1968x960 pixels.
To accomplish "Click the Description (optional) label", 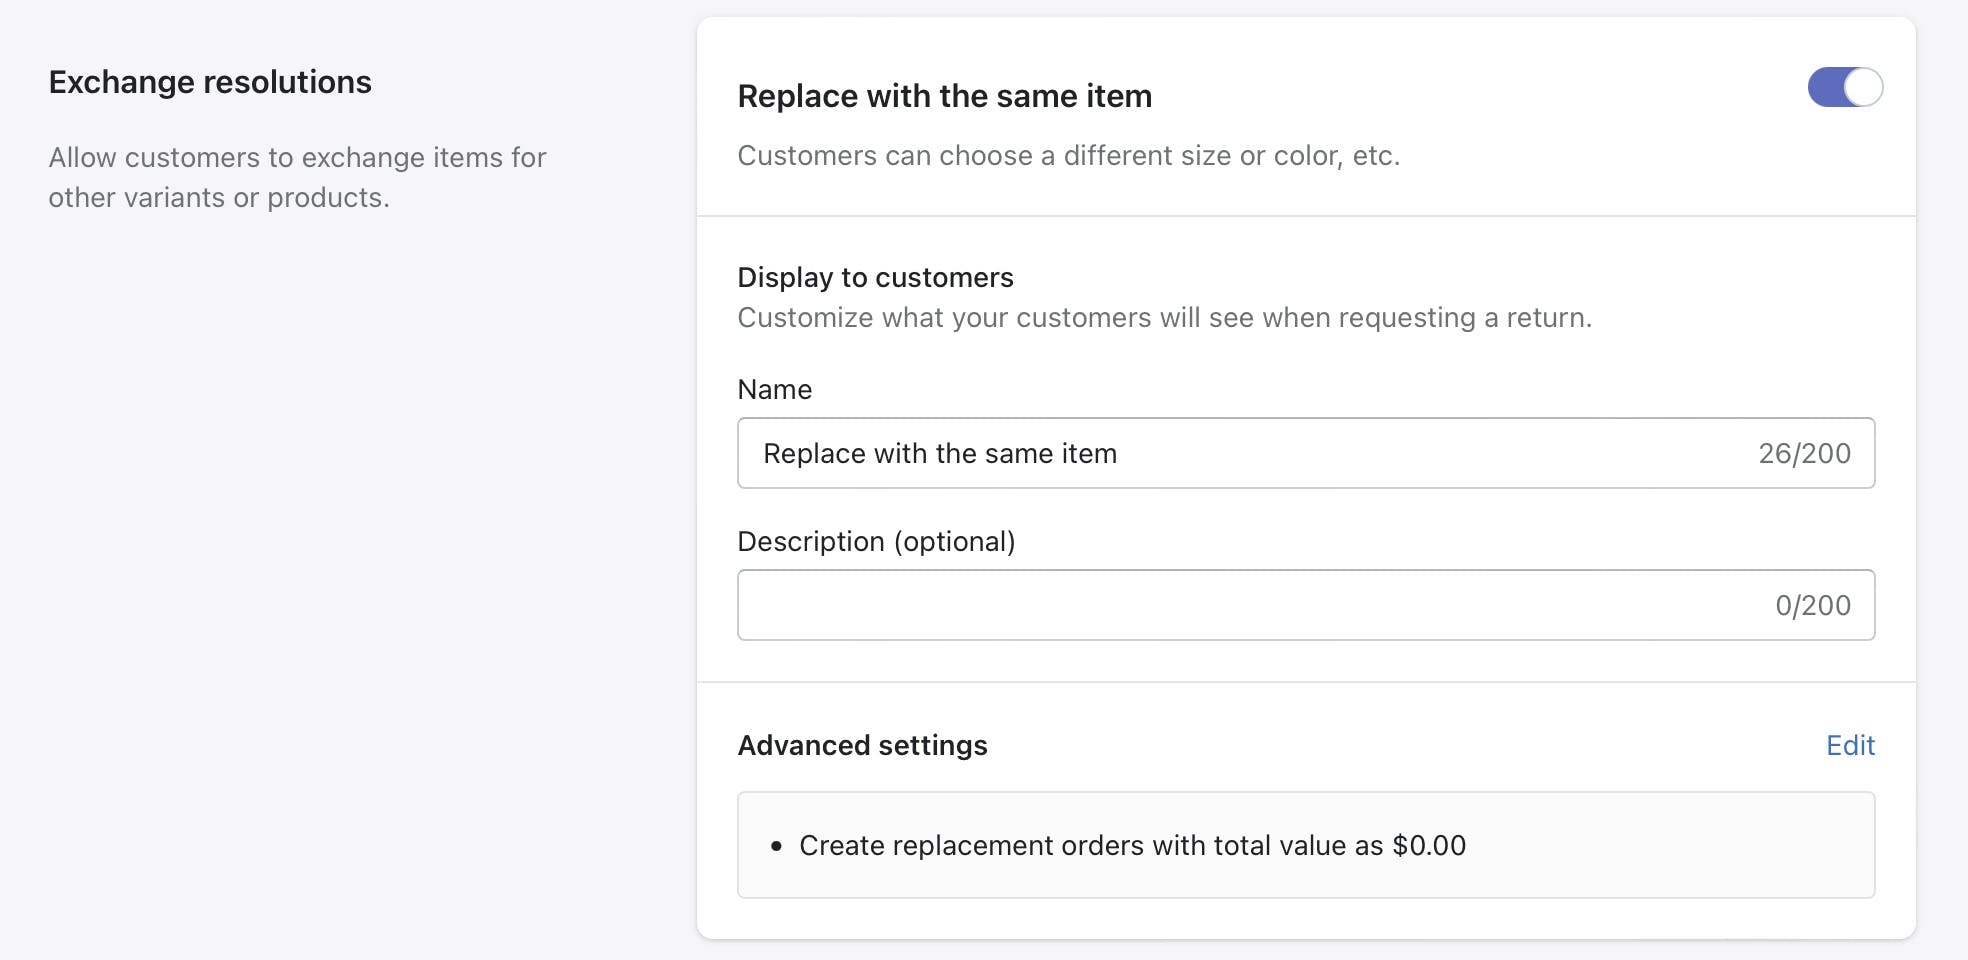I will pos(876,541).
